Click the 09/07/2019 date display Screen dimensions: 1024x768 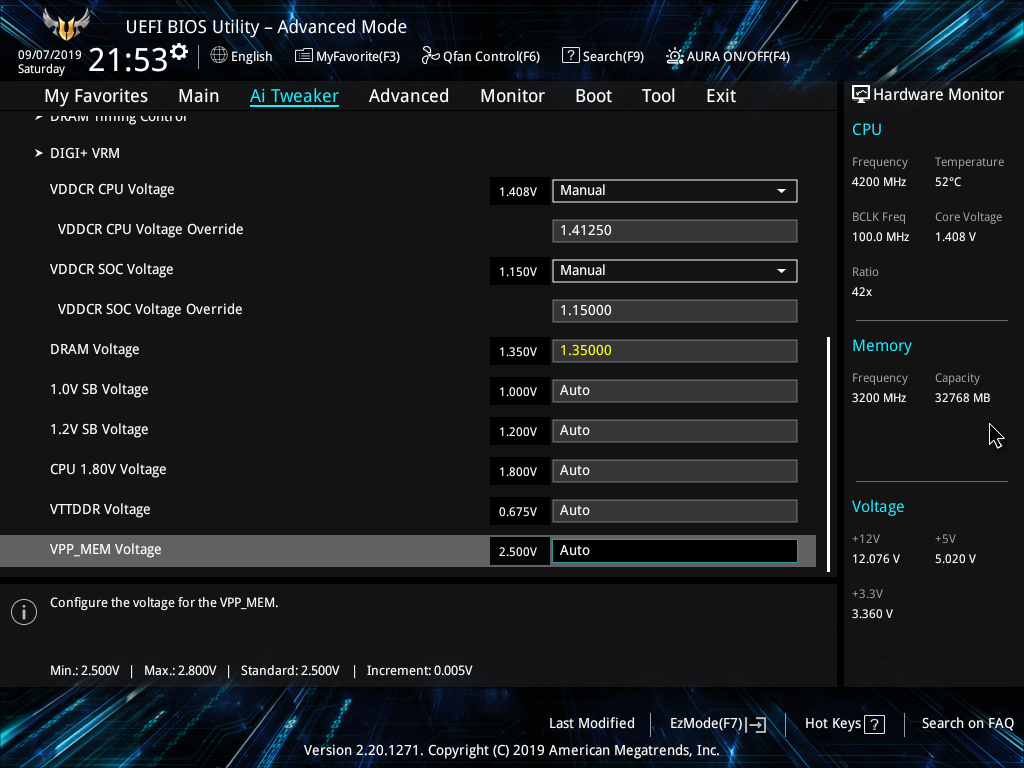50,55
